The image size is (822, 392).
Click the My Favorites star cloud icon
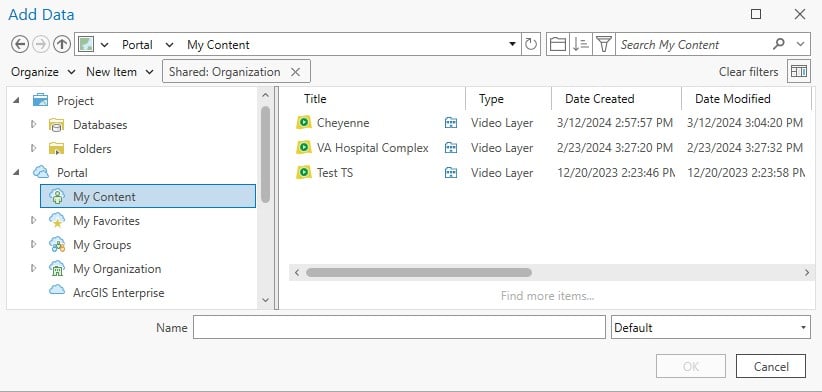57,220
